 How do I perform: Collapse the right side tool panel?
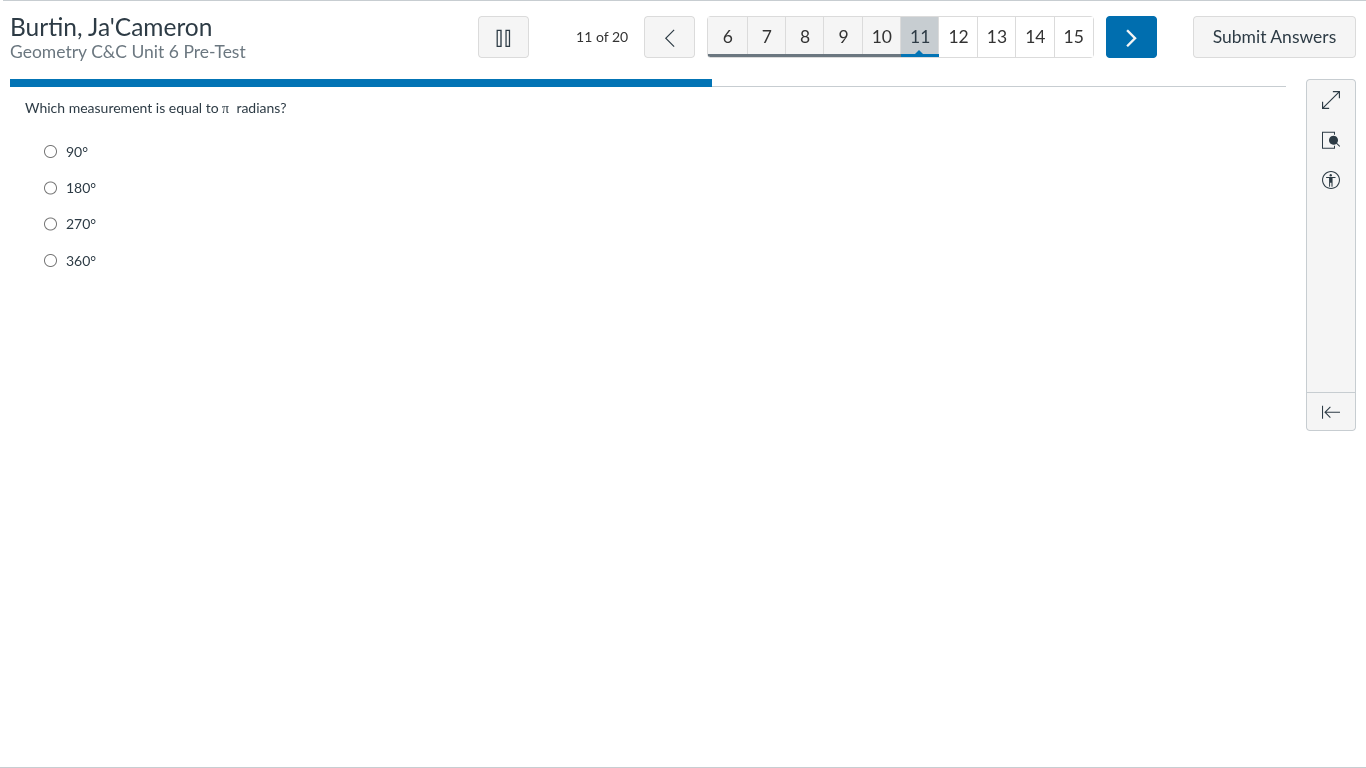1330,412
